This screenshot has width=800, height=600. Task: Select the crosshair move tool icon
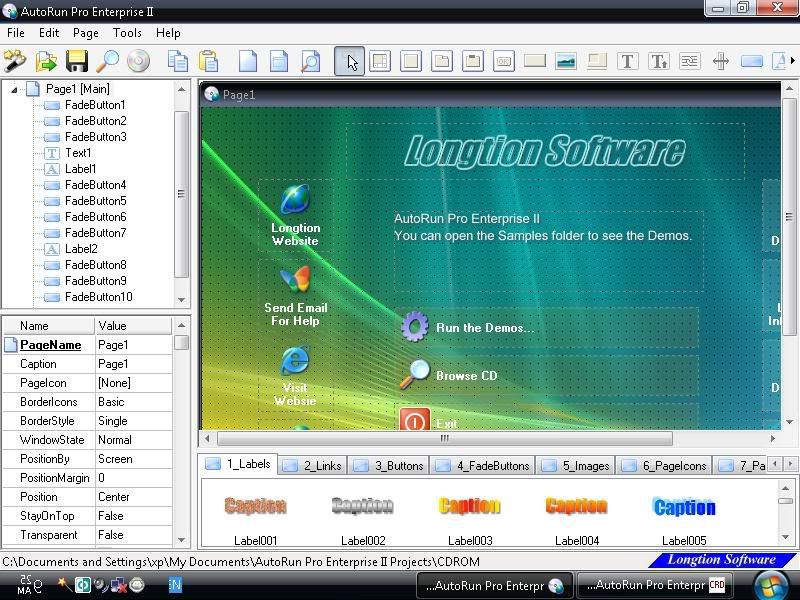[x=721, y=61]
